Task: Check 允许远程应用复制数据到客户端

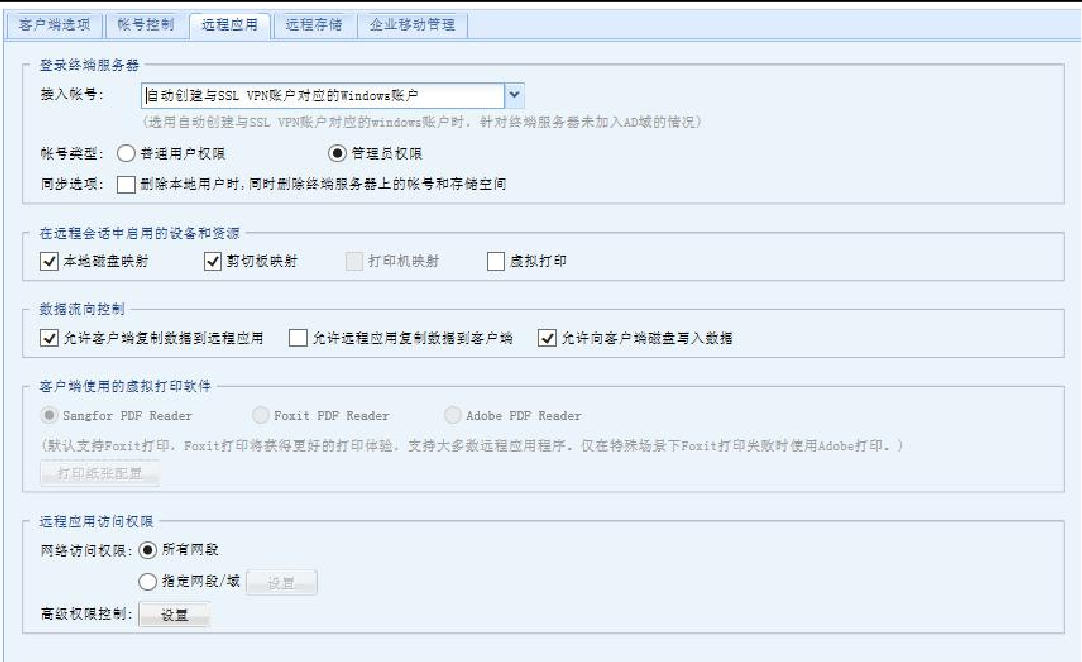Action: click(297, 338)
